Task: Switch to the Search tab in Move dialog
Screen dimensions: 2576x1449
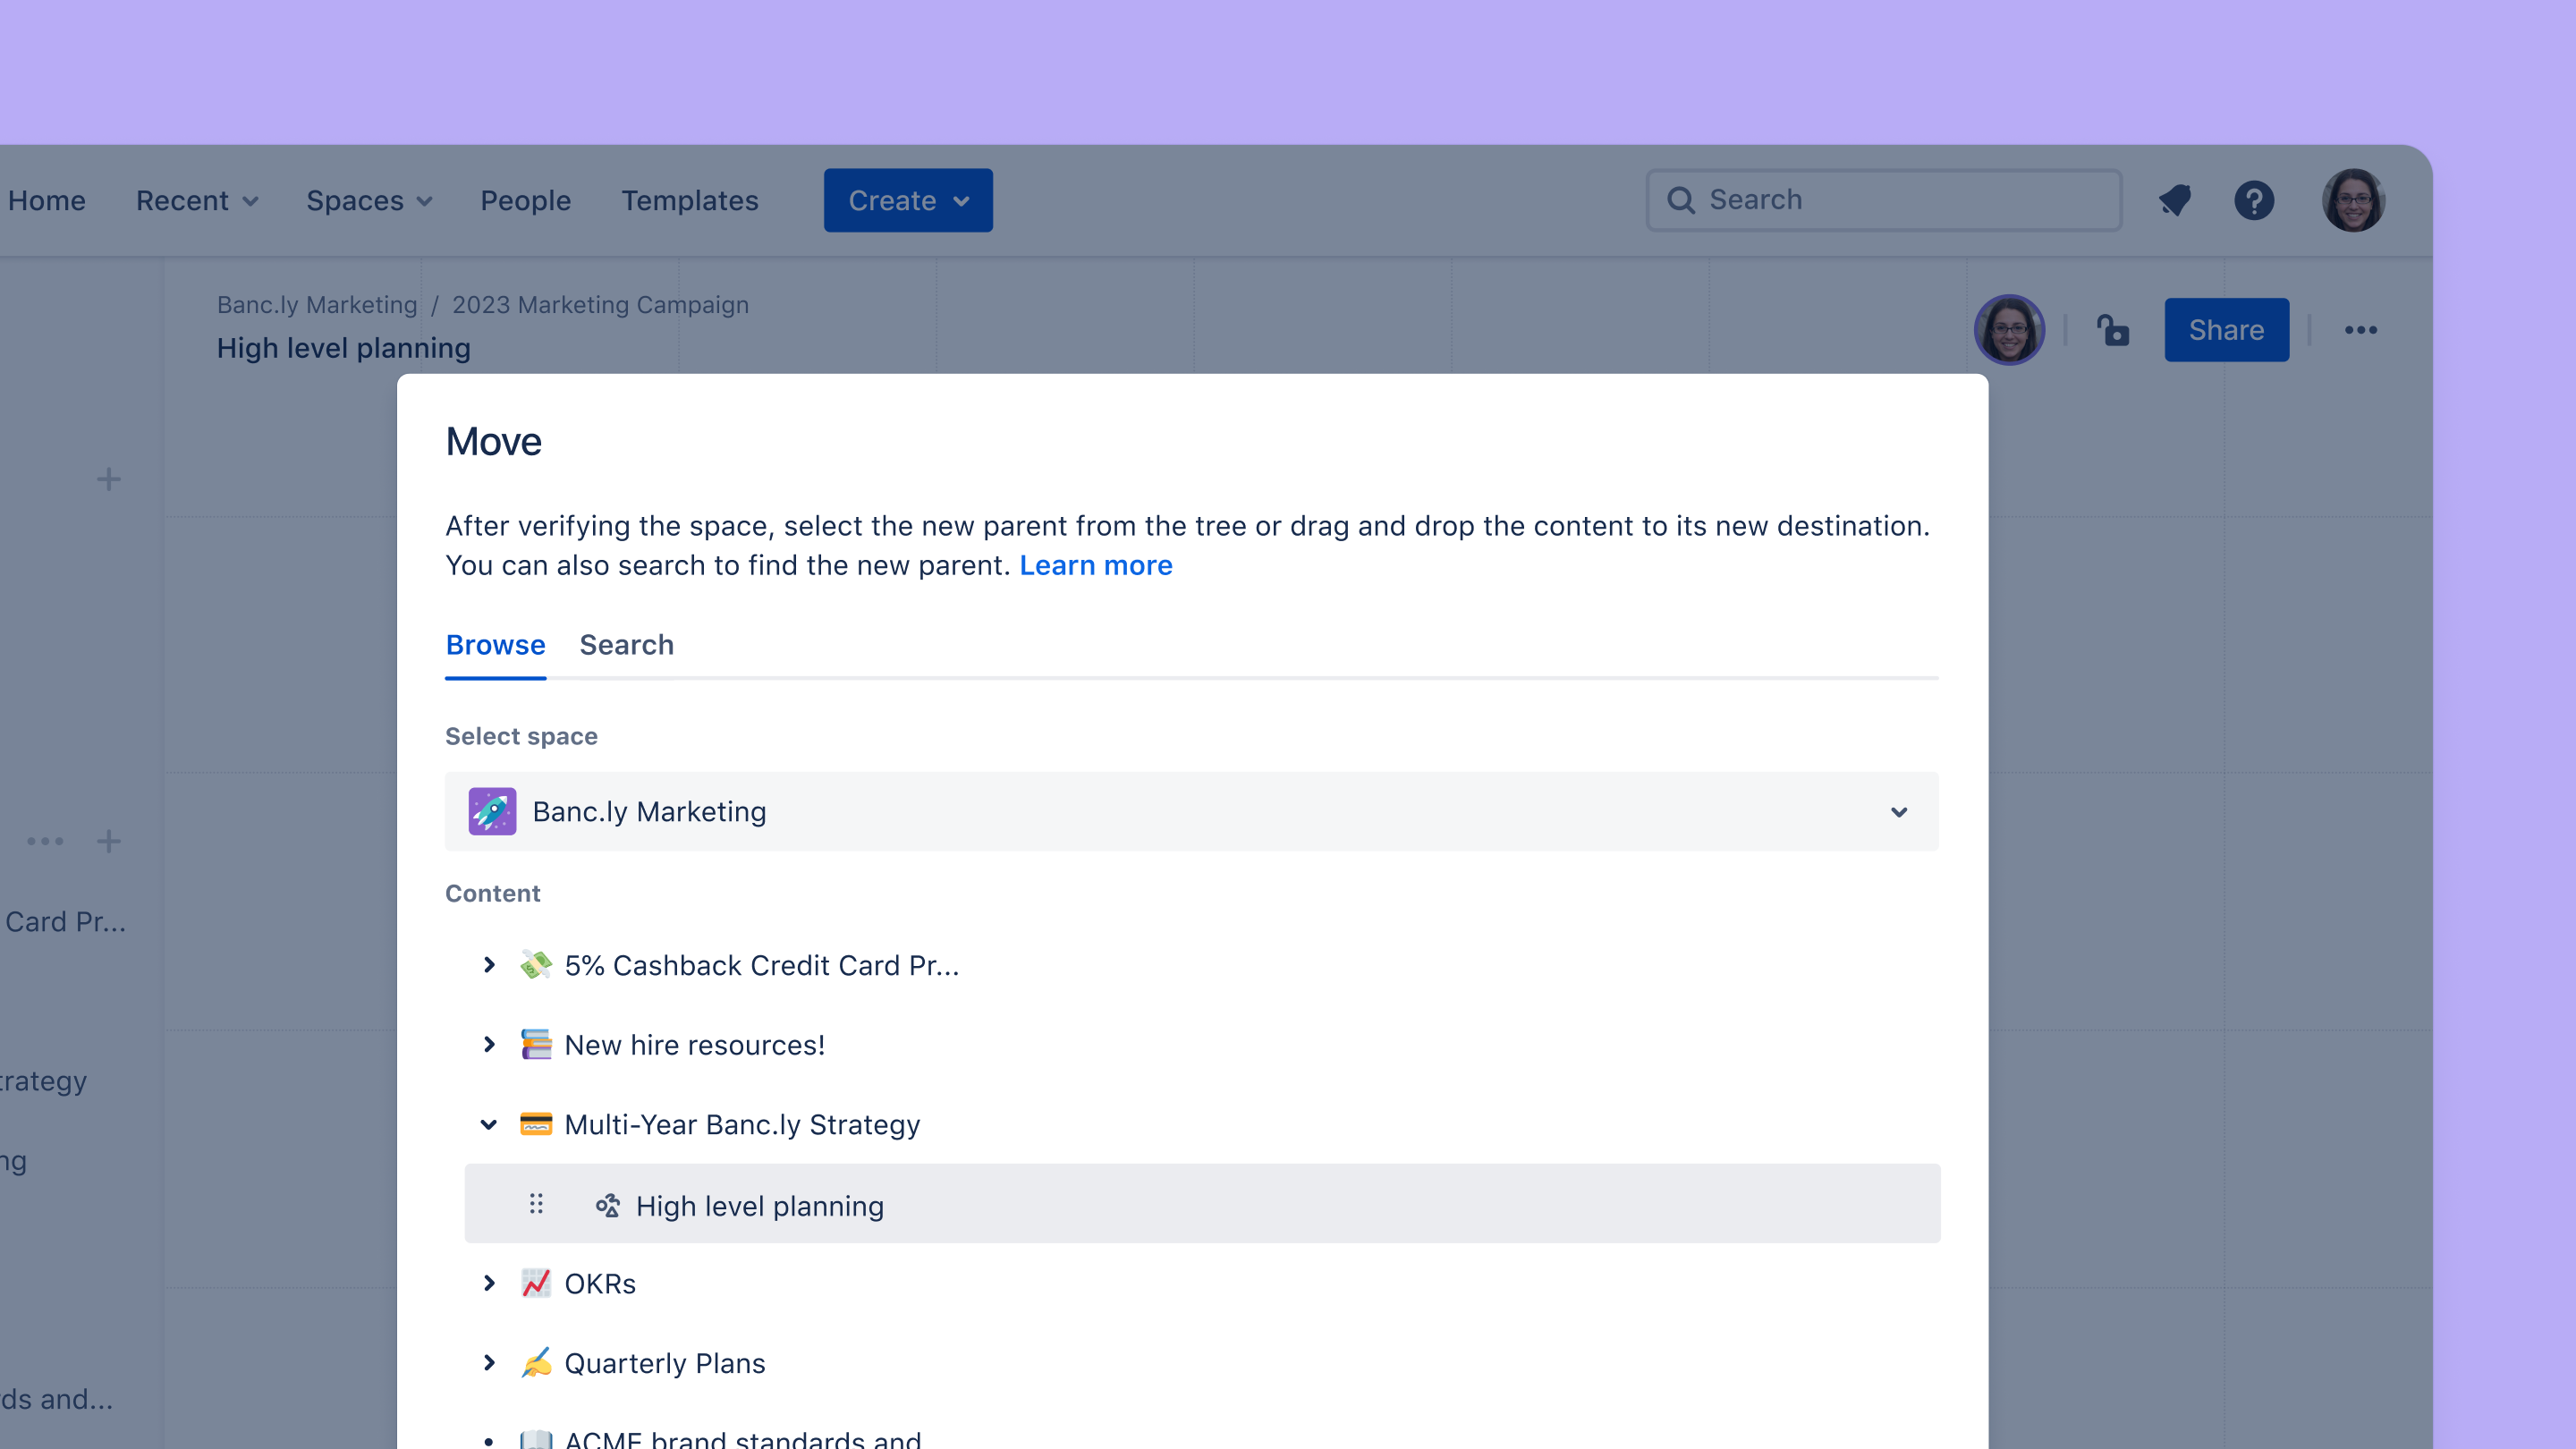Action: [x=626, y=645]
